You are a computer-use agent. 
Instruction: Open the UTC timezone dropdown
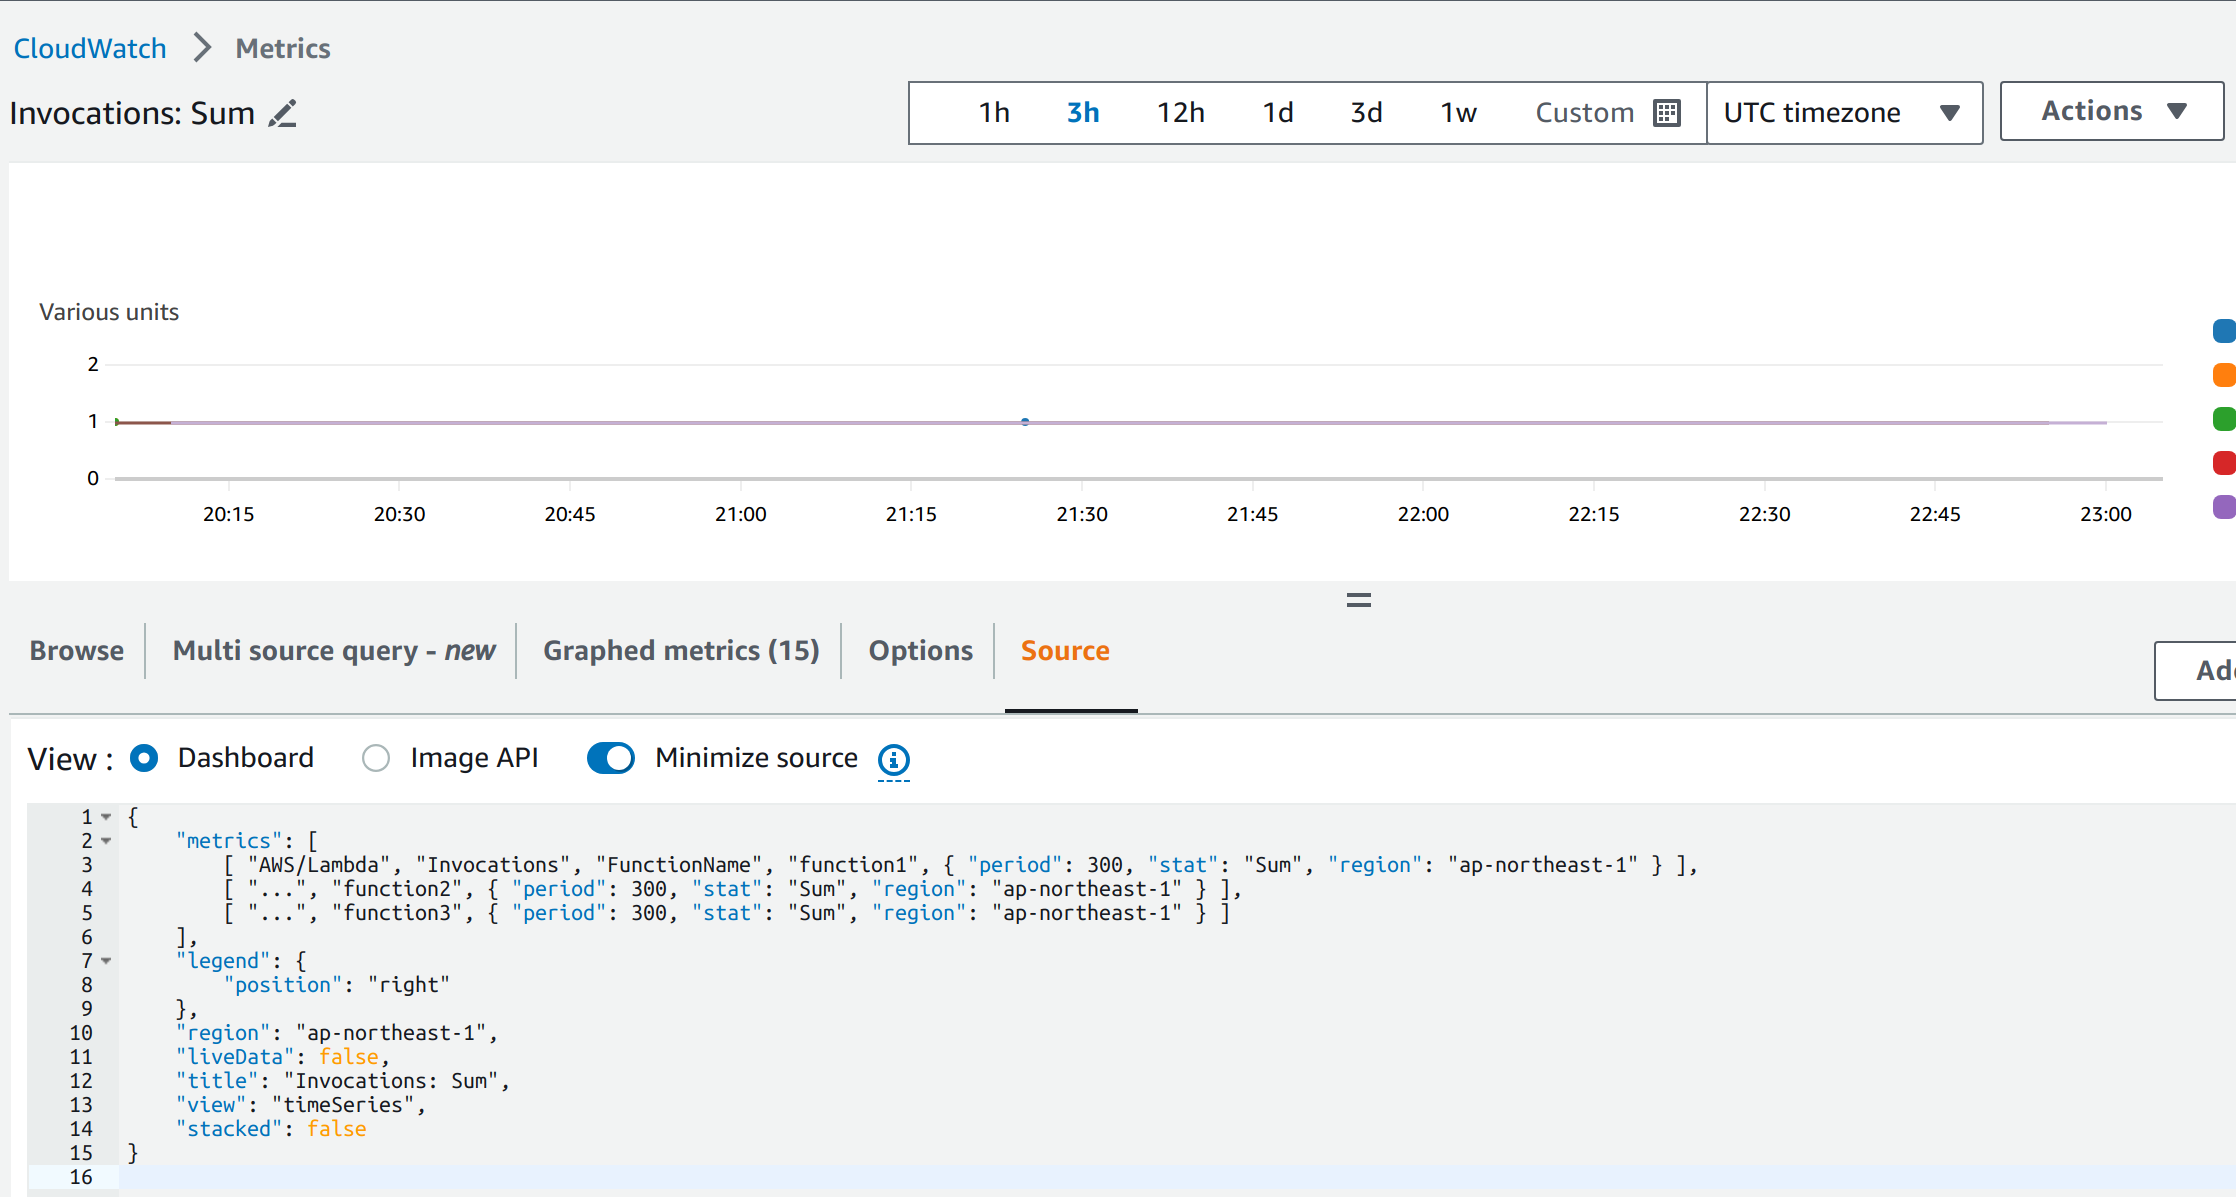(1844, 112)
